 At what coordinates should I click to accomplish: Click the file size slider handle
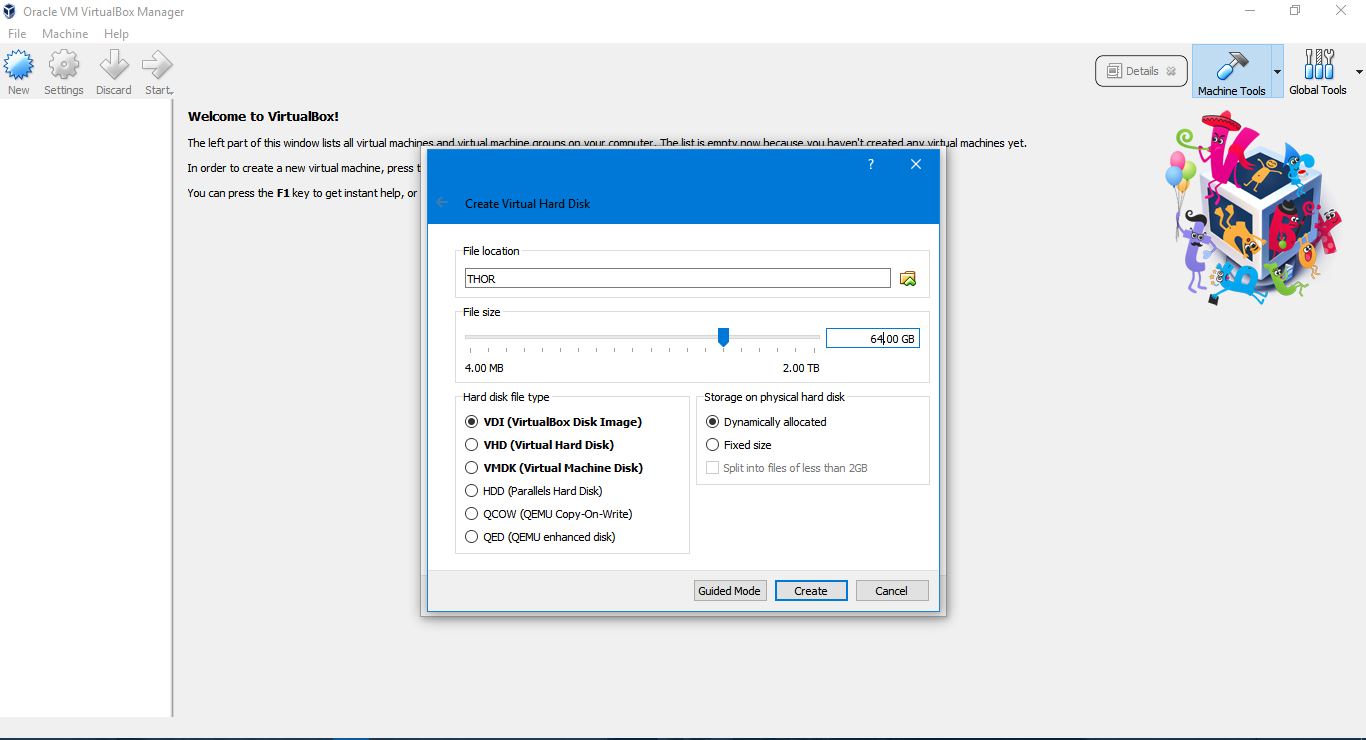point(724,338)
